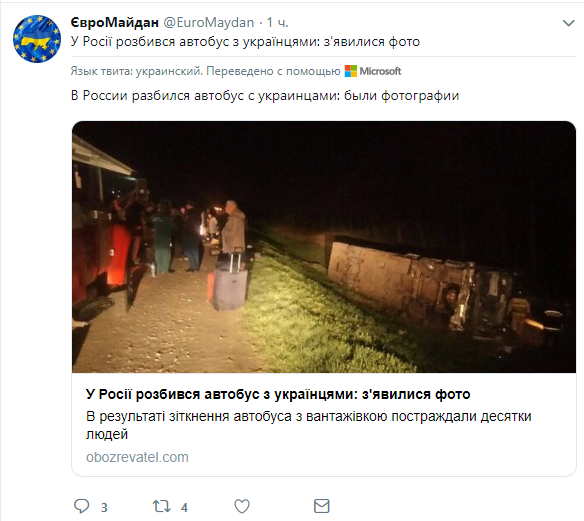Viewport: 584px width, 521px height.
Task: Open the bold card headline 'У Росії розбився автобус'
Action: [x=278, y=394]
